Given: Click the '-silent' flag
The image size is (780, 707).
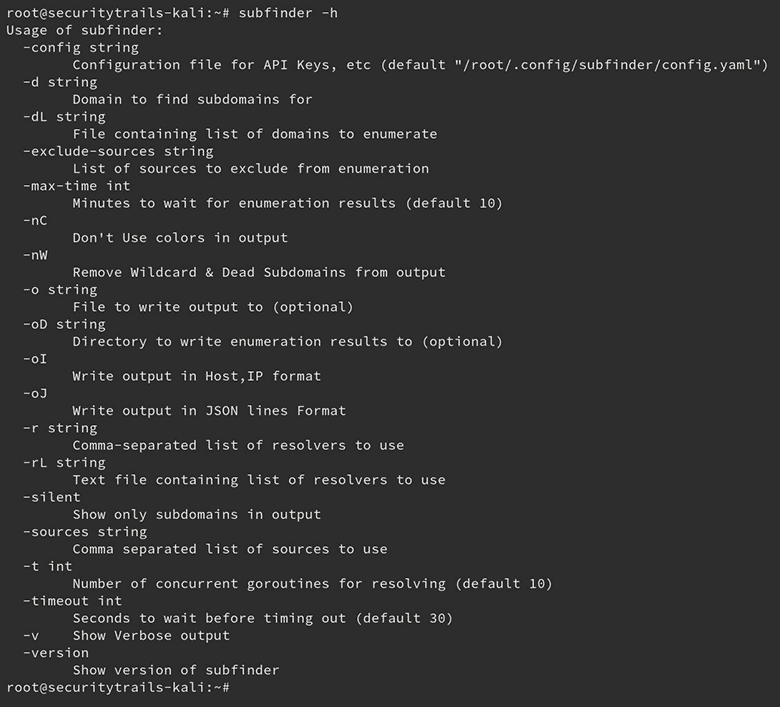Looking at the screenshot, I should click(x=52, y=497).
